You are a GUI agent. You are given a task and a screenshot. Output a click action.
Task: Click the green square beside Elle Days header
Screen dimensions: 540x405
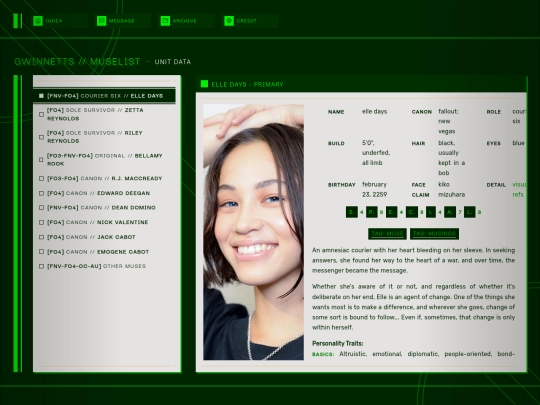[204, 84]
